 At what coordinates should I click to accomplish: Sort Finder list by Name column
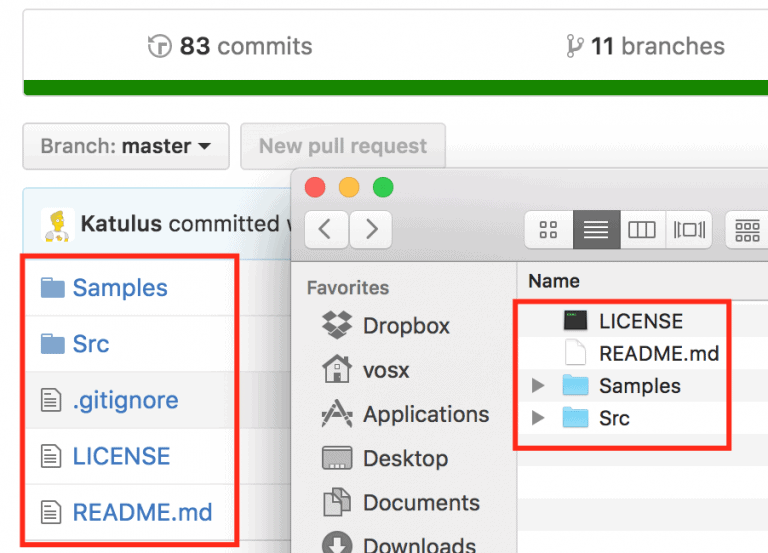coord(554,281)
